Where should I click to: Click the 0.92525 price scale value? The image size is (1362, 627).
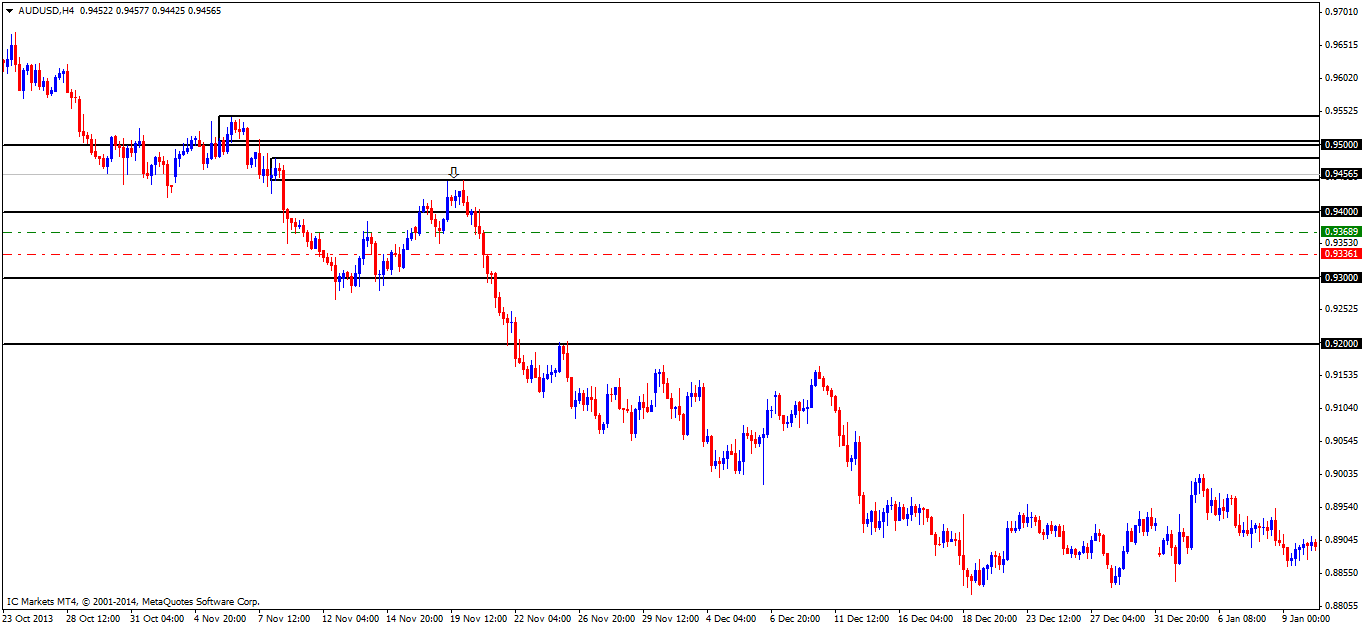tap(1341, 309)
